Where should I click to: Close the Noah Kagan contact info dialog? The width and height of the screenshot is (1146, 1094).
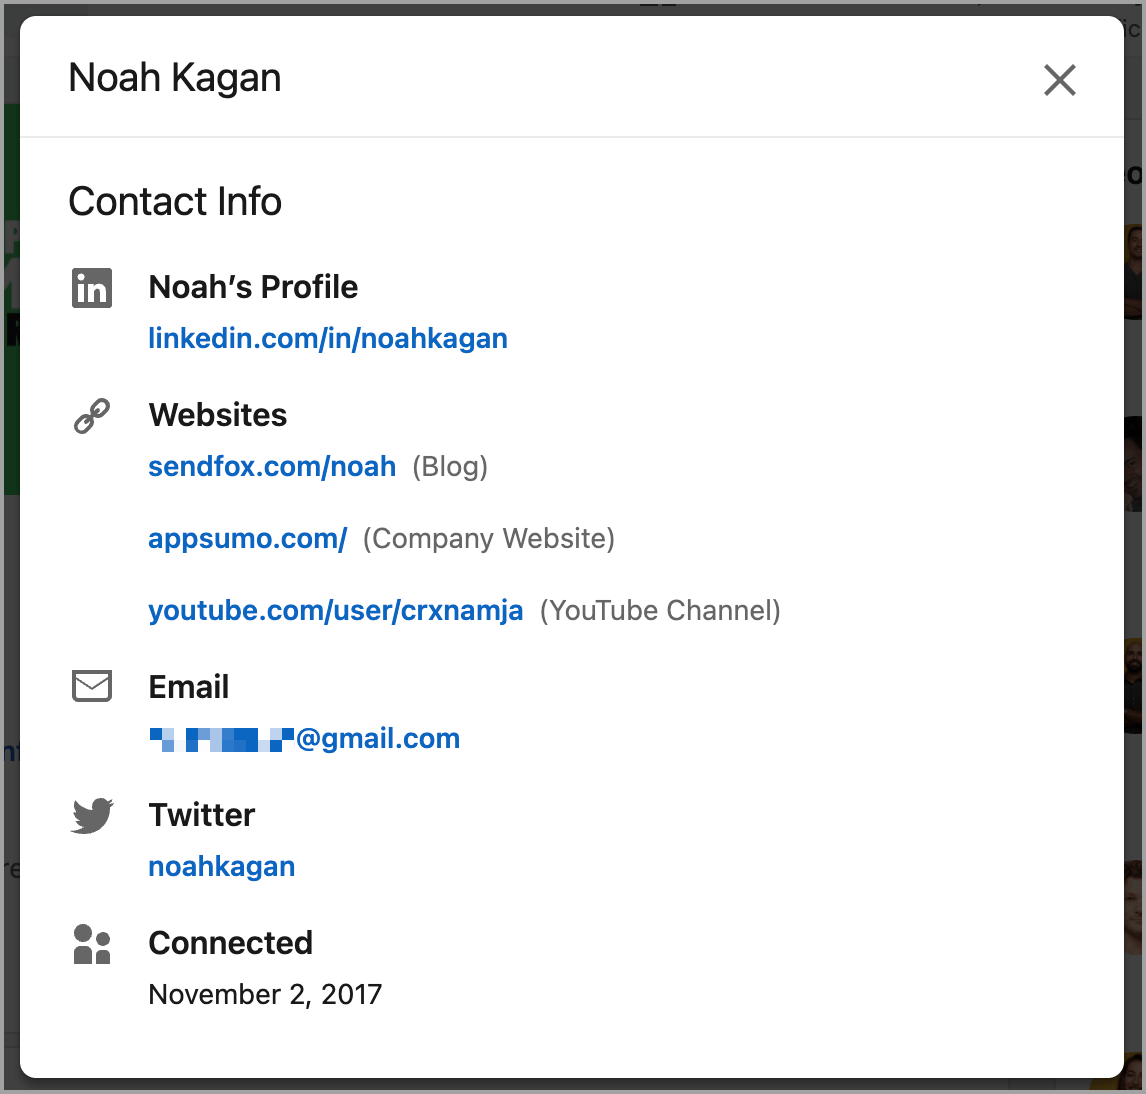(1059, 80)
